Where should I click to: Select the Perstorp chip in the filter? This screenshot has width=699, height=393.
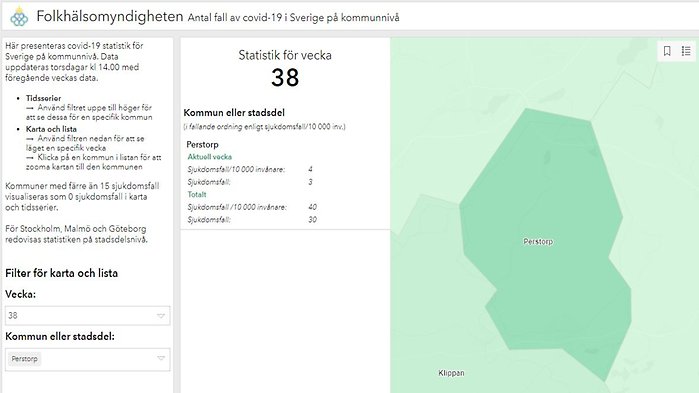coord(25,359)
